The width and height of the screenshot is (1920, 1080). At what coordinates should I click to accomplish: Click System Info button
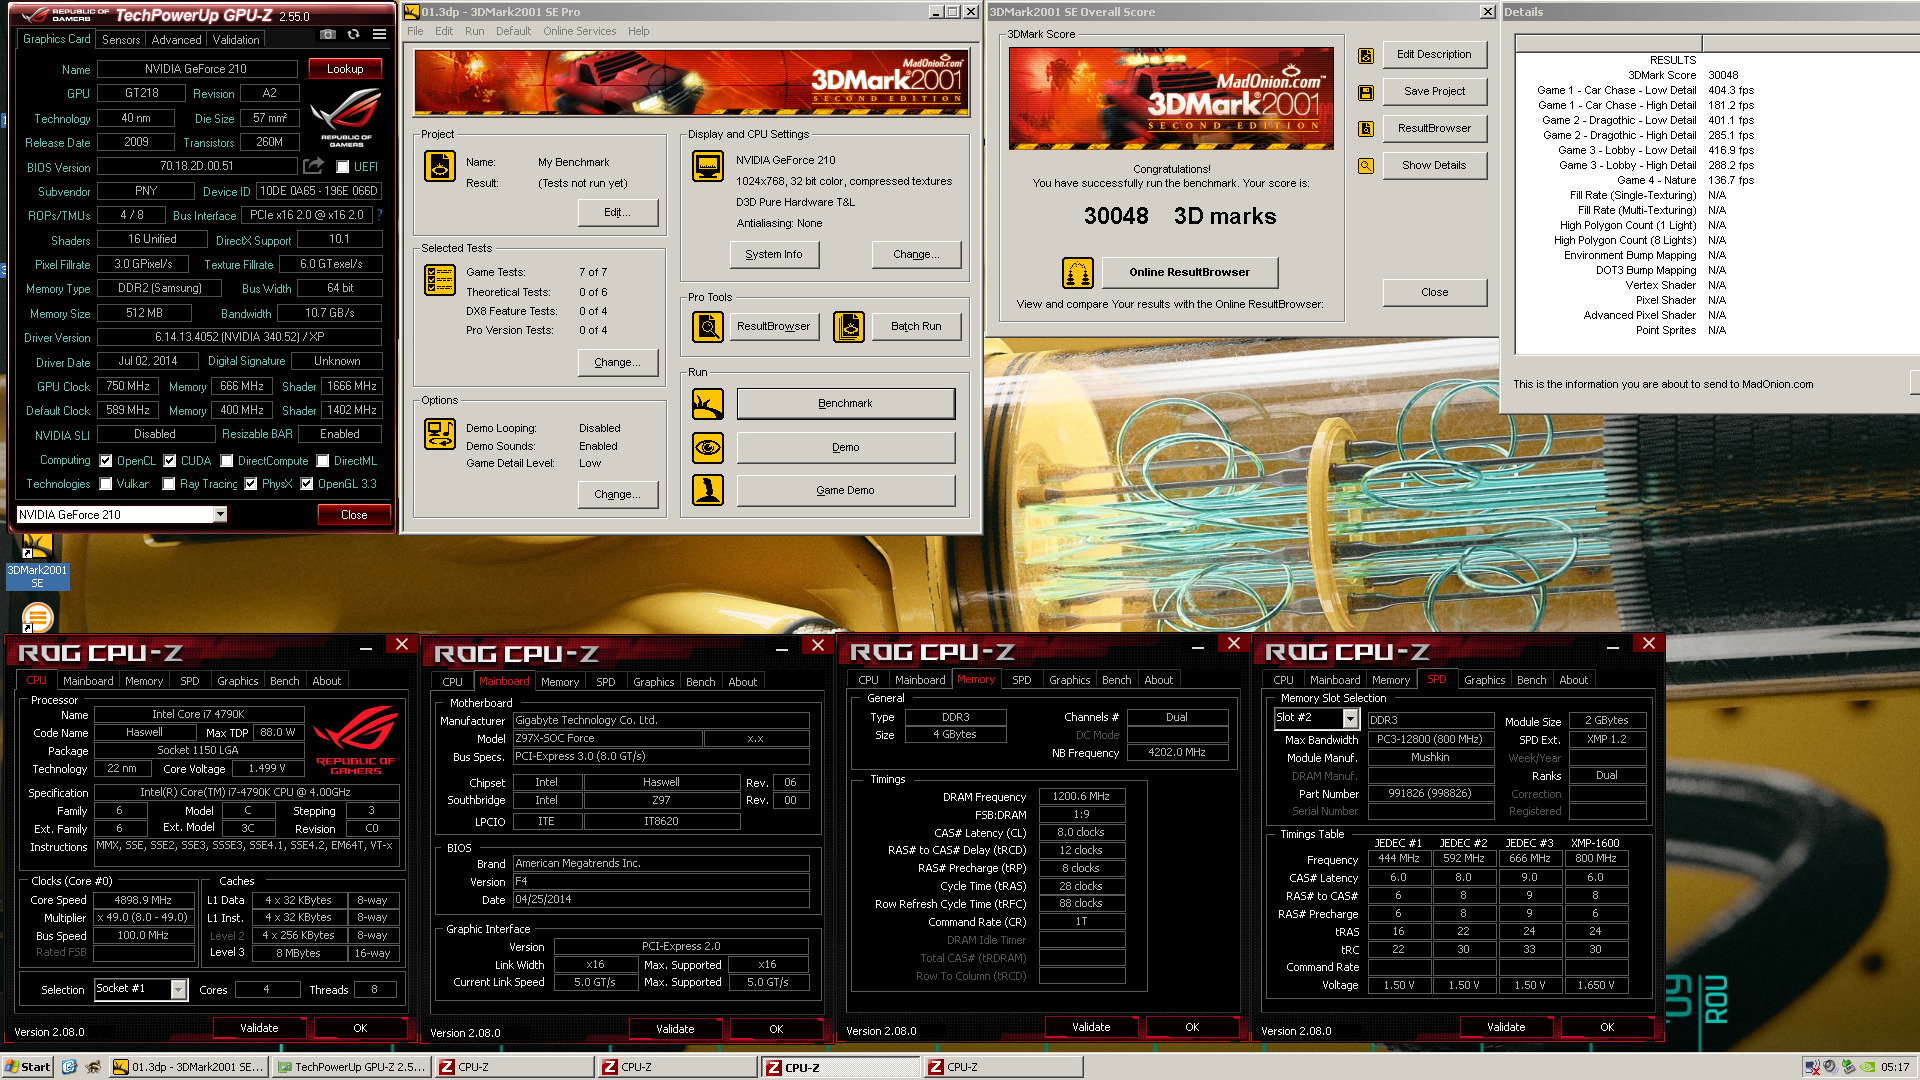pyautogui.click(x=774, y=255)
